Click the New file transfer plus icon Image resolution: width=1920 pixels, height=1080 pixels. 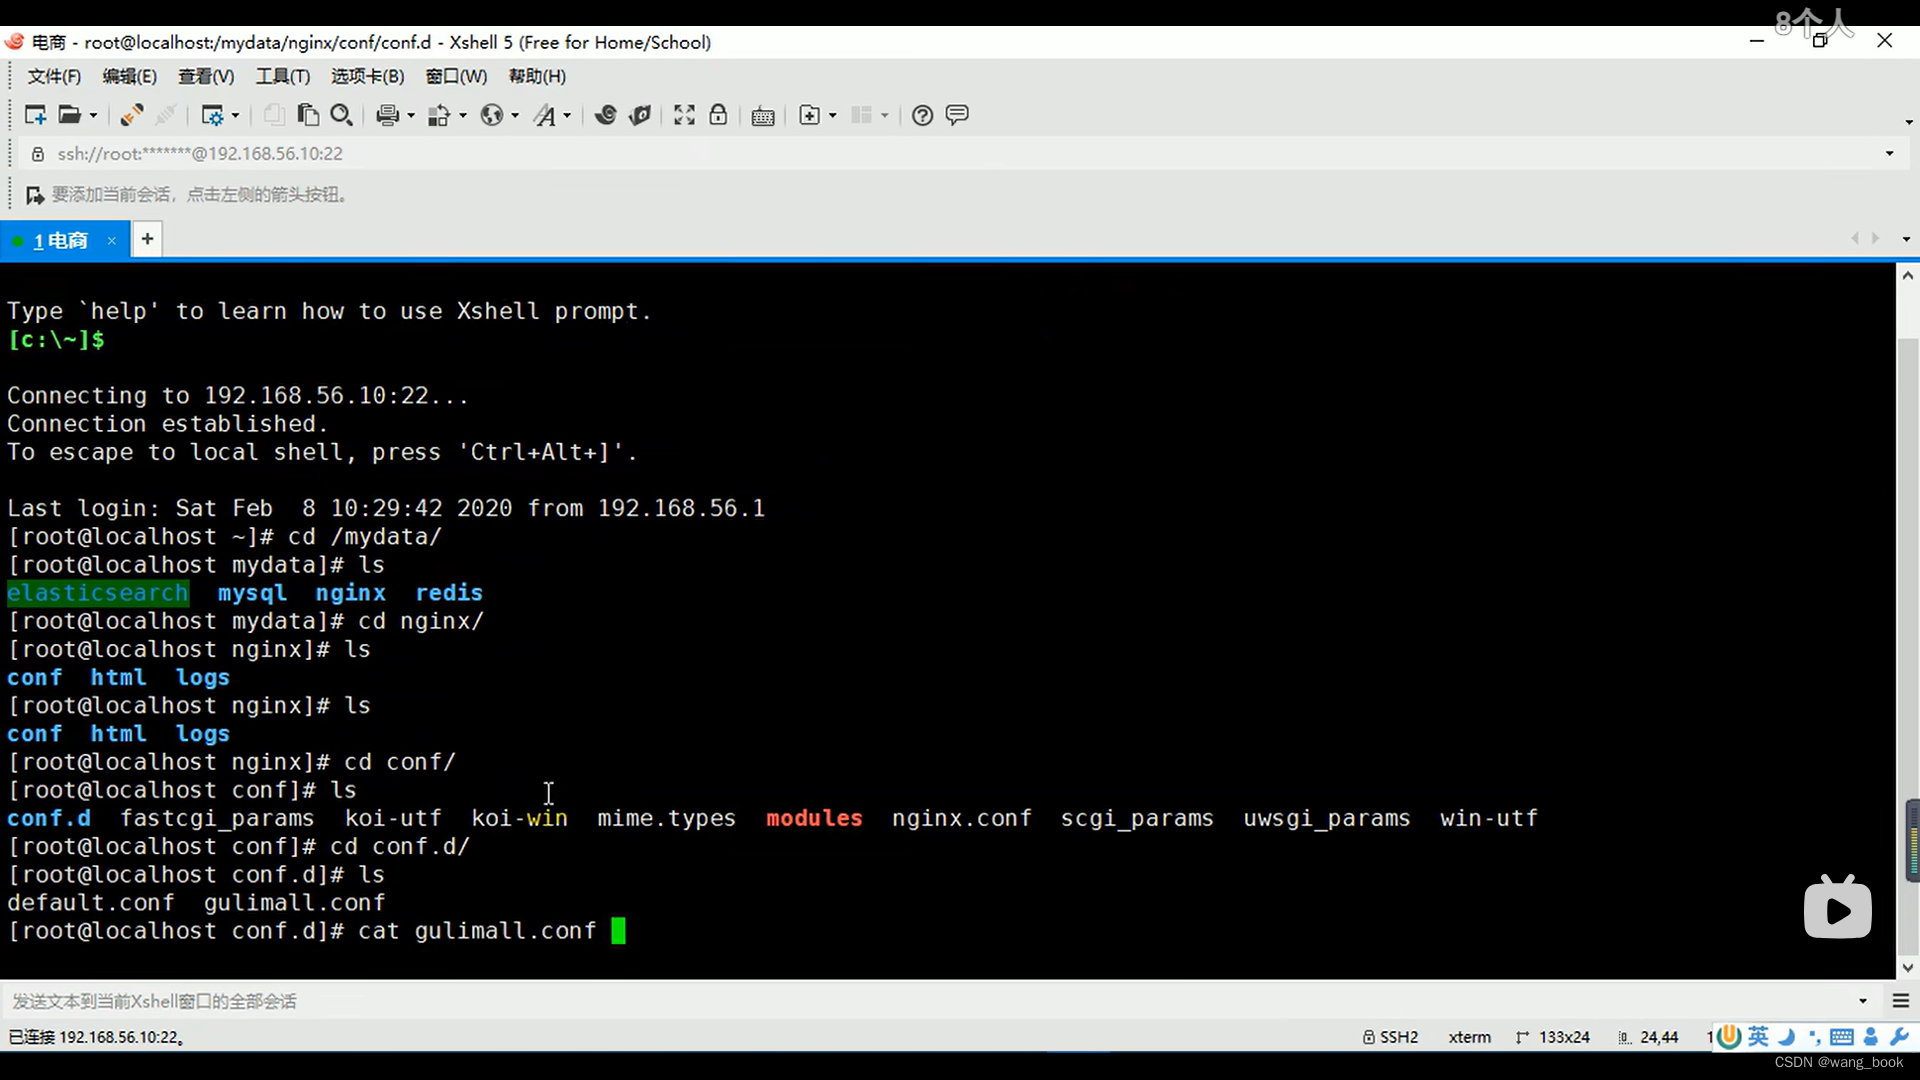(x=810, y=115)
